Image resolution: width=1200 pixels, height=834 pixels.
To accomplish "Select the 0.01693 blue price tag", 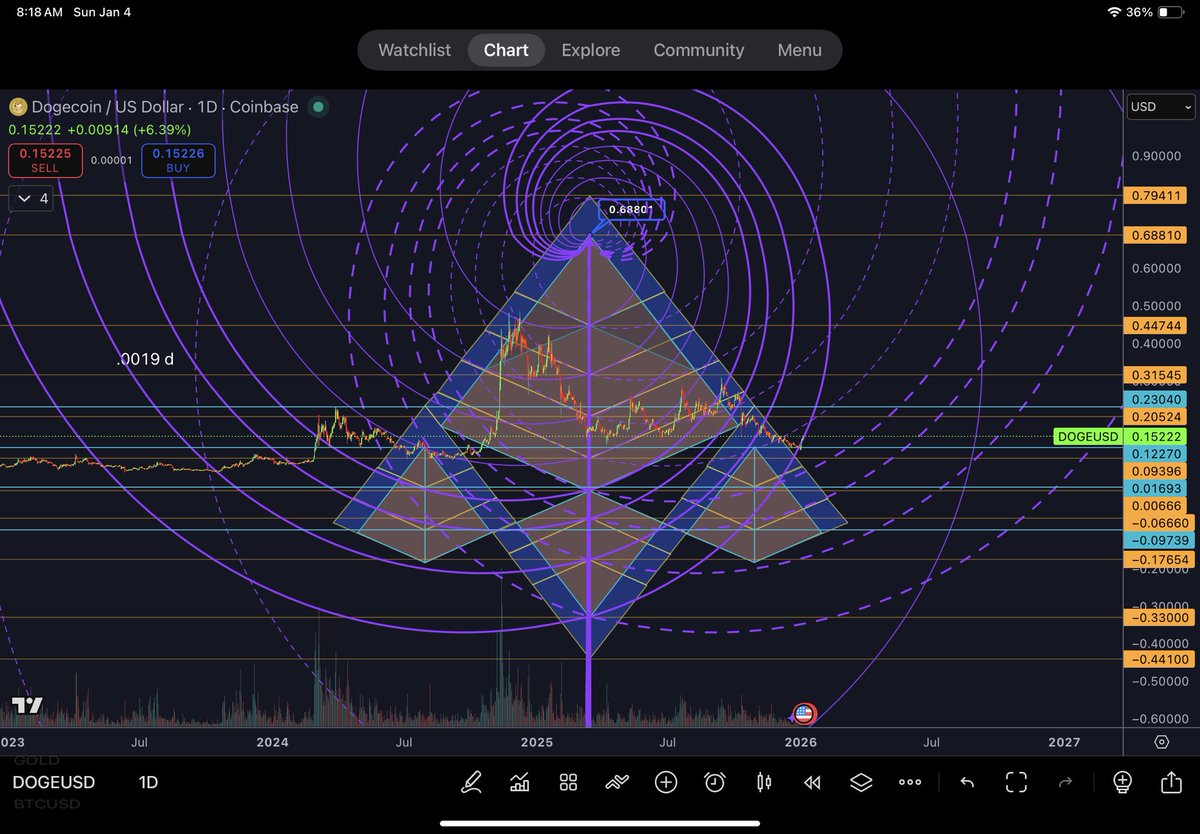I will 1155,488.
